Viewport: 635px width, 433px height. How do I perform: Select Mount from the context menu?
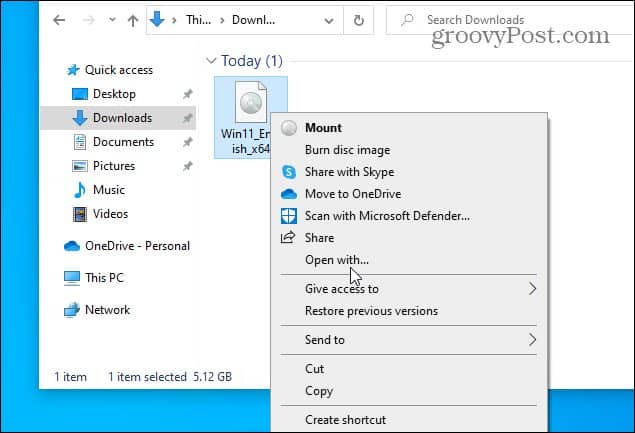323,128
